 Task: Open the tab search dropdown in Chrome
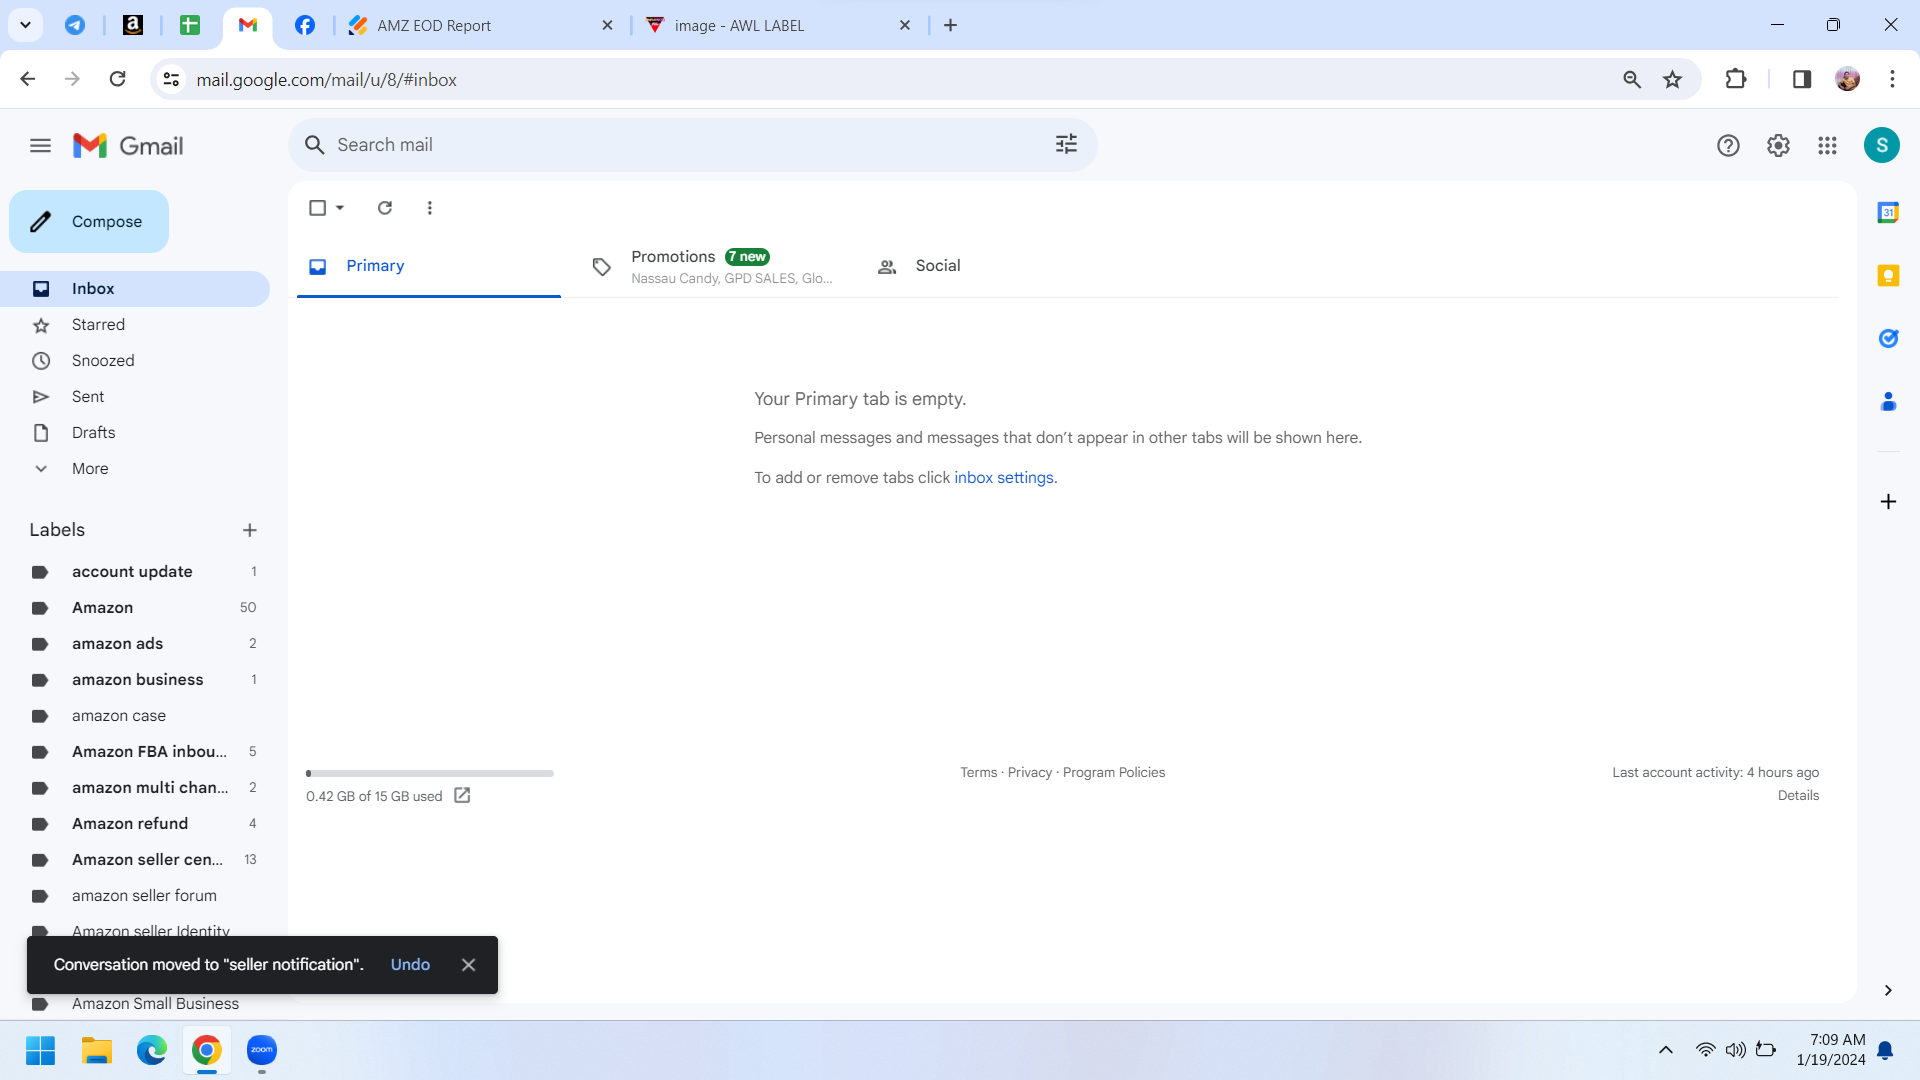(25, 25)
